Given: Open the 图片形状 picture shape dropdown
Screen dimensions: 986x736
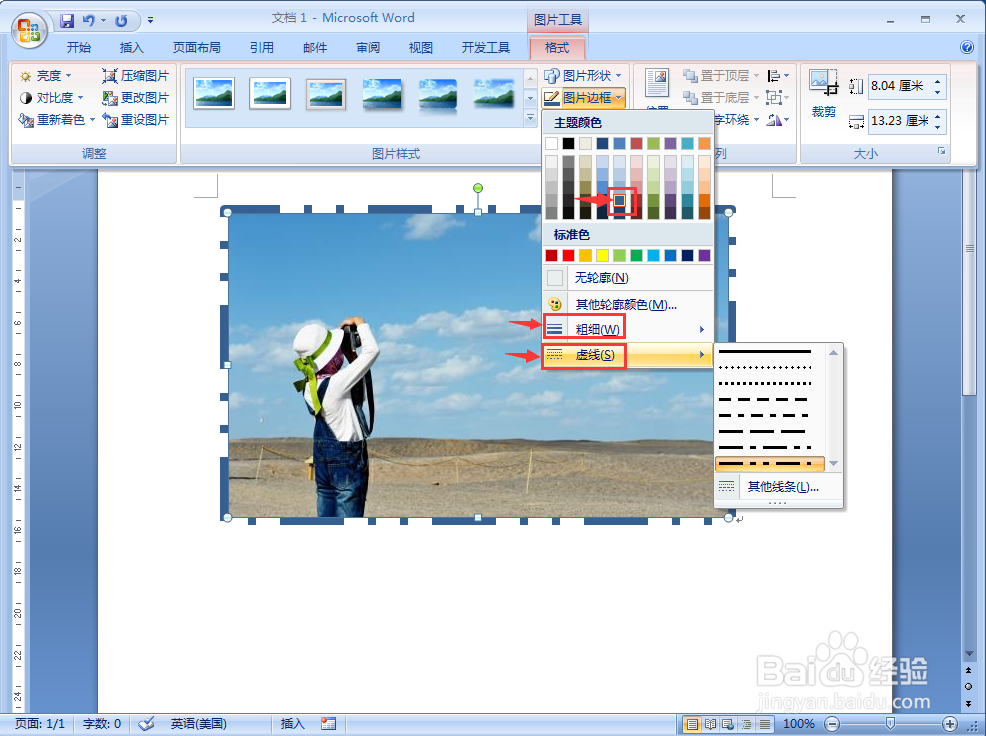Looking at the screenshot, I should (x=584, y=75).
